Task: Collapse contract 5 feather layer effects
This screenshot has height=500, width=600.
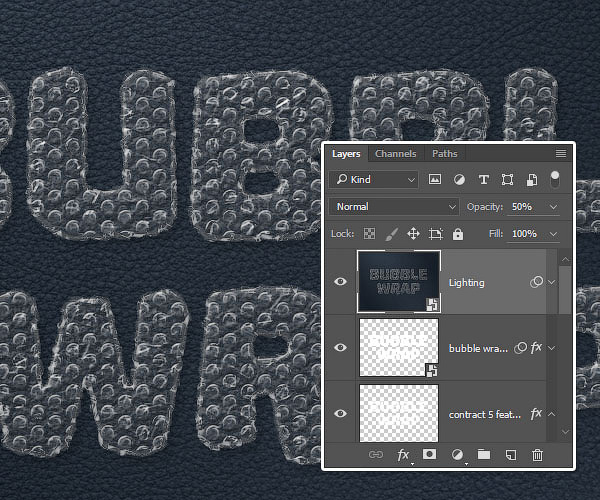Action: [x=551, y=414]
